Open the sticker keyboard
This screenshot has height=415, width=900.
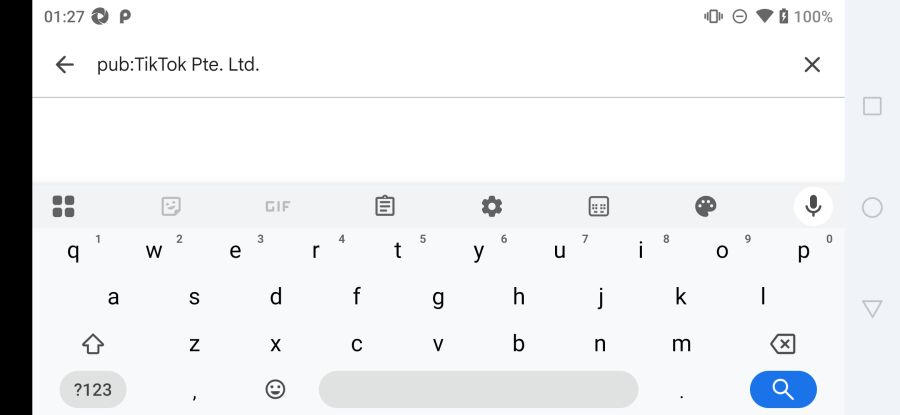click(x=171, y=207)
